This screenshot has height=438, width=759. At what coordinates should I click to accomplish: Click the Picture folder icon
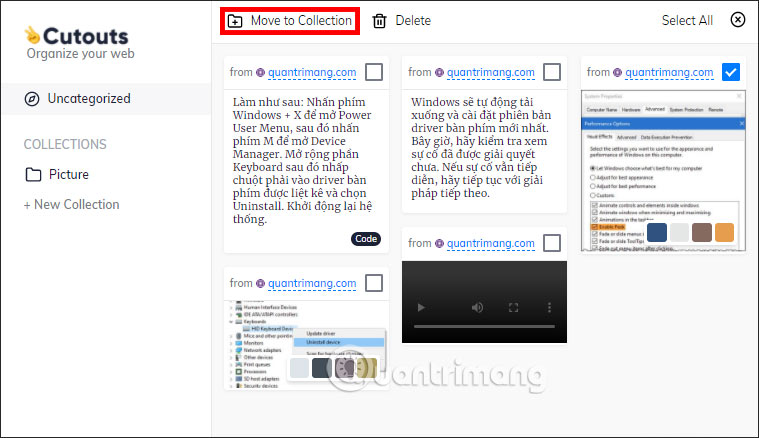[33, 175]
